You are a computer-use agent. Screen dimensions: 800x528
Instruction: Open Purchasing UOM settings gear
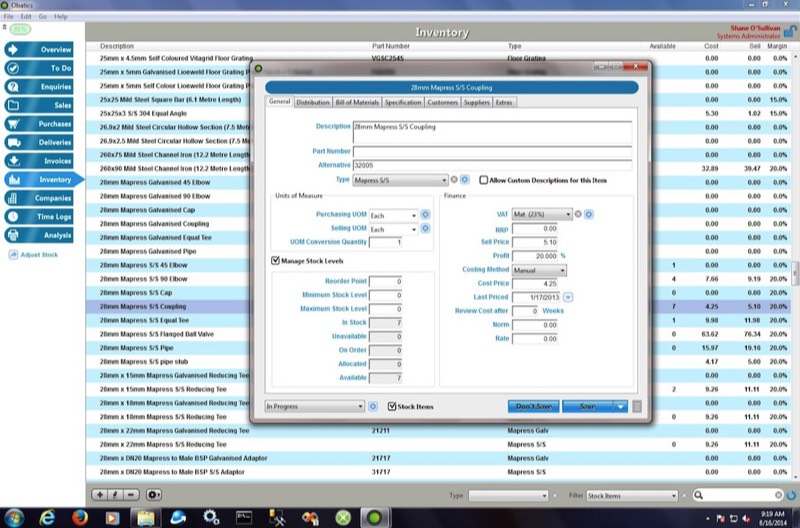425,215
